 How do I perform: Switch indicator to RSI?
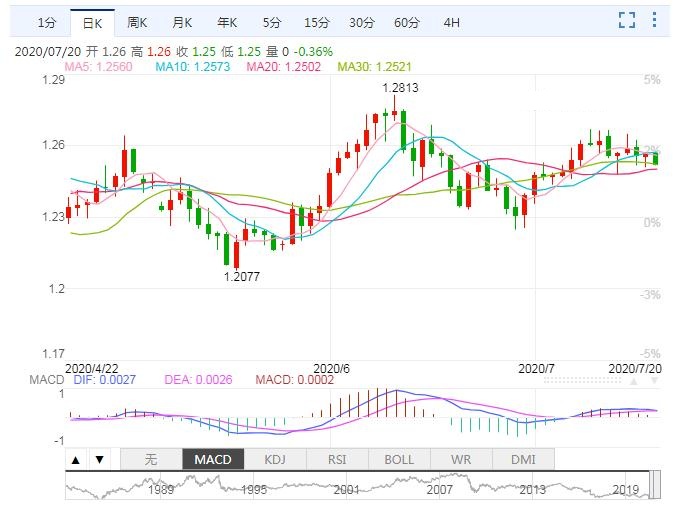[337, 460]
